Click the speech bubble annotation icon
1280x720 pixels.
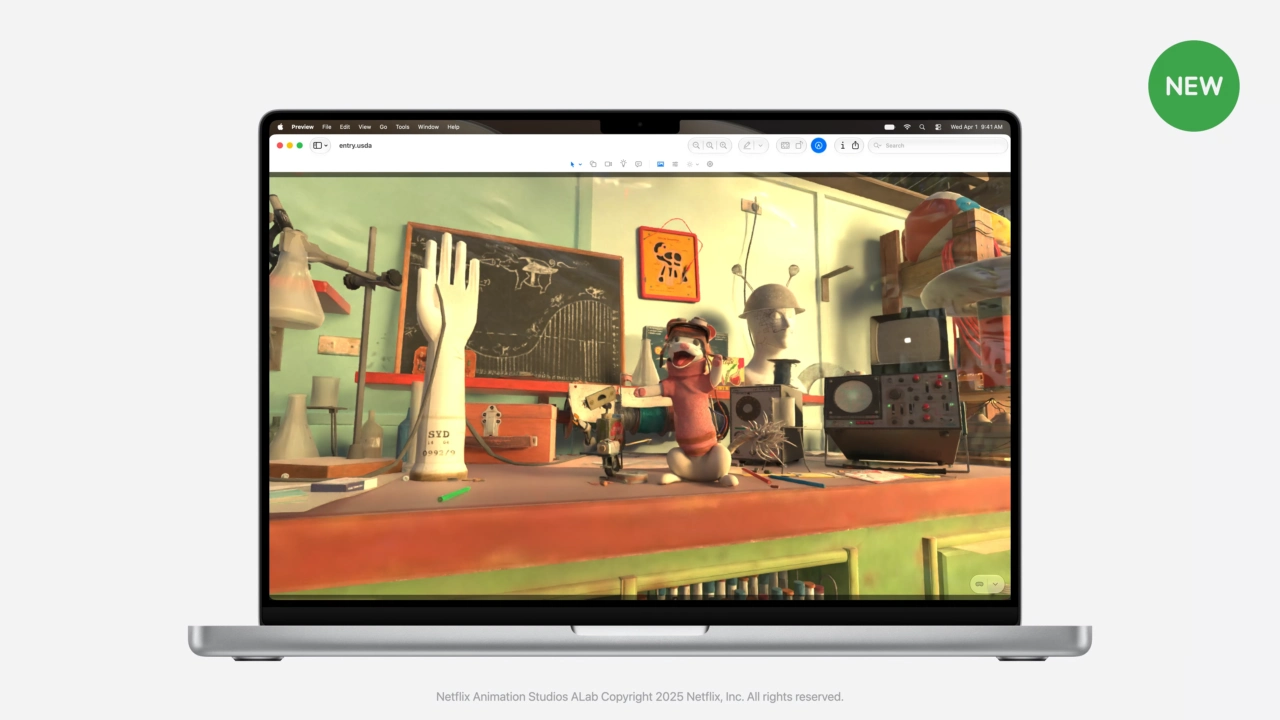click(638, 164)
